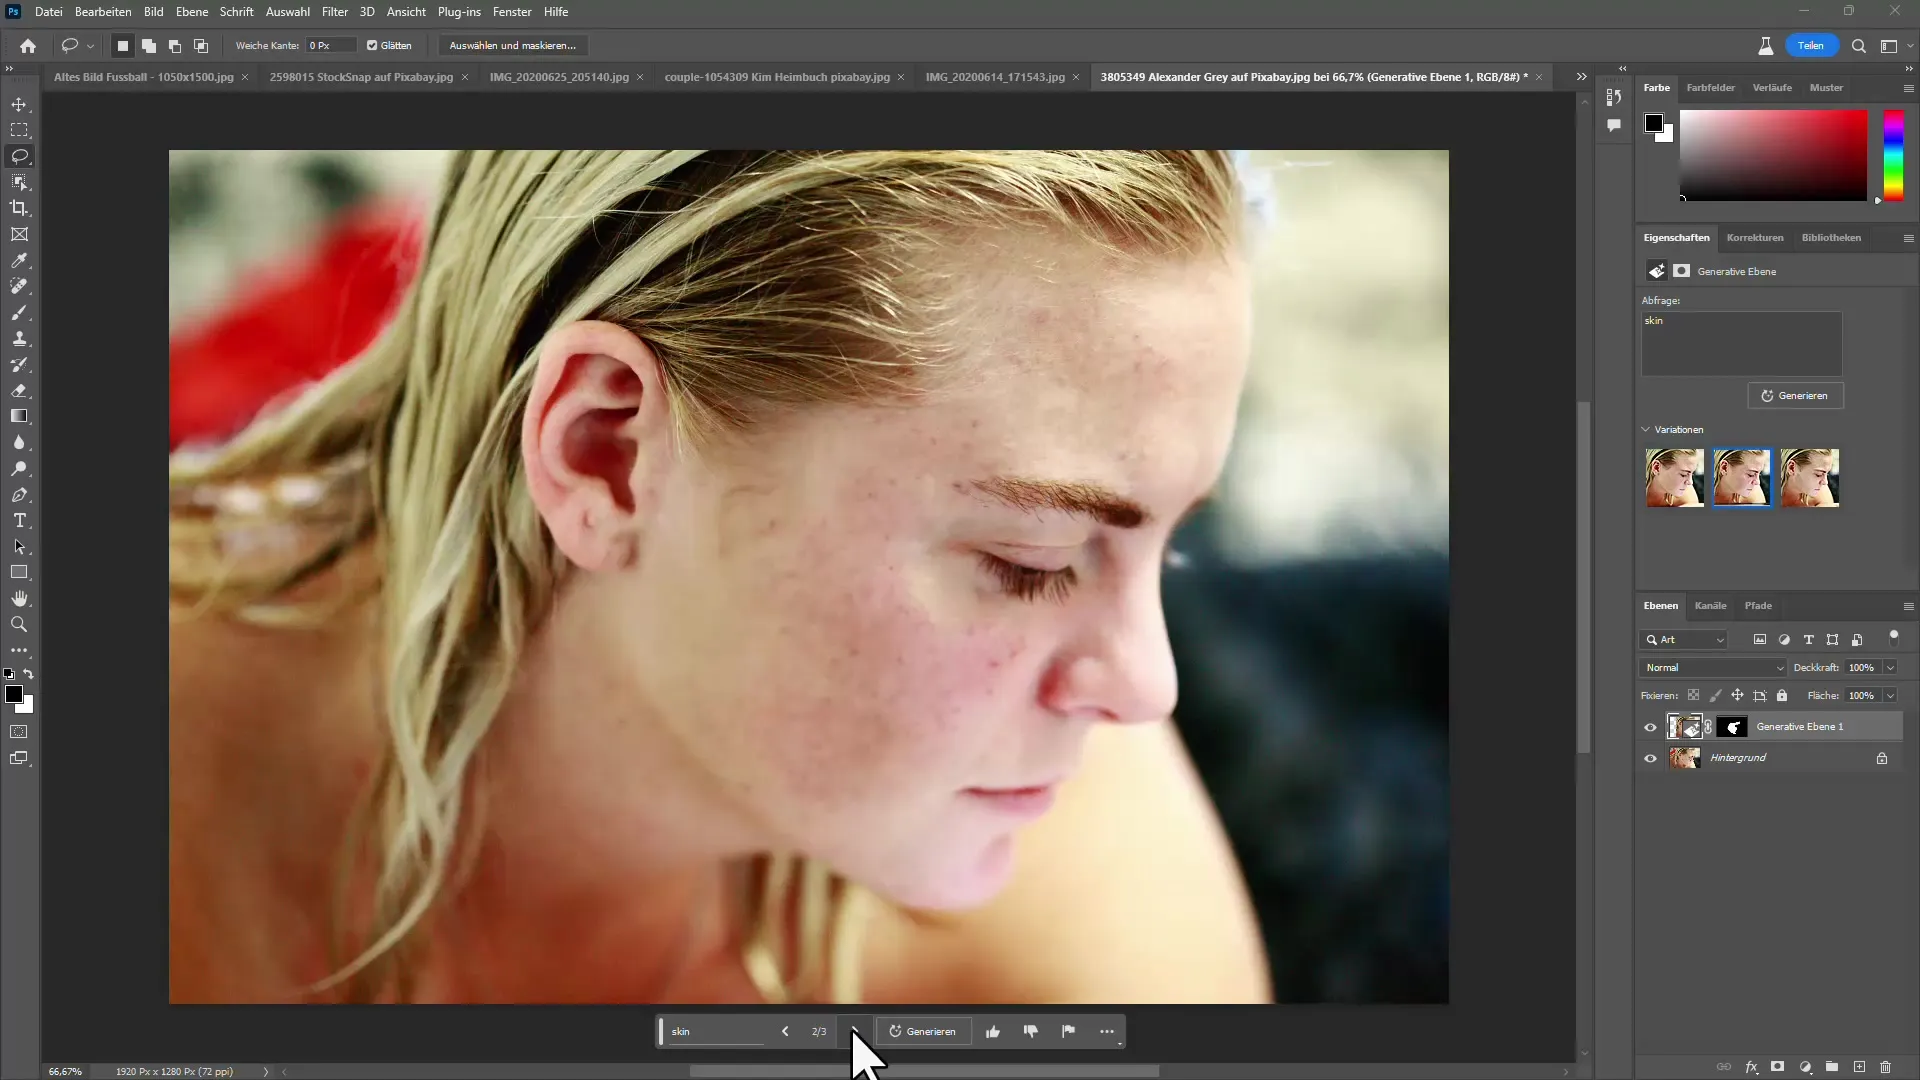The image size is (1920, 1080).
Task: Select the Healing Brush tool
Action: [18, 287]
